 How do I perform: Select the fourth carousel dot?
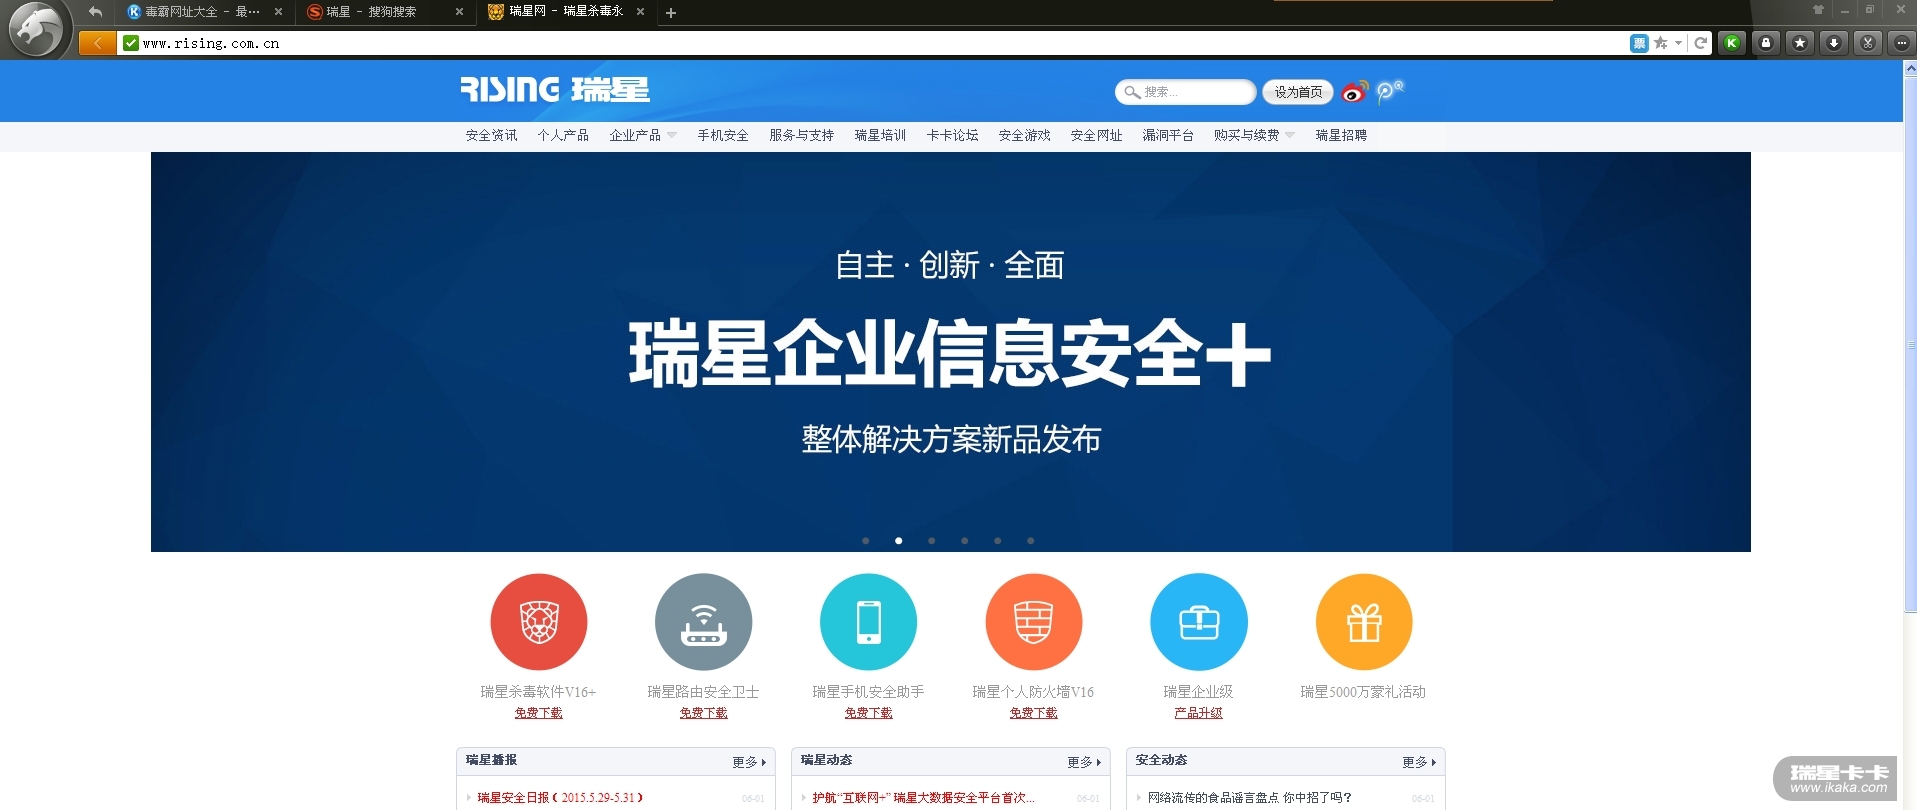coord(965,541)
